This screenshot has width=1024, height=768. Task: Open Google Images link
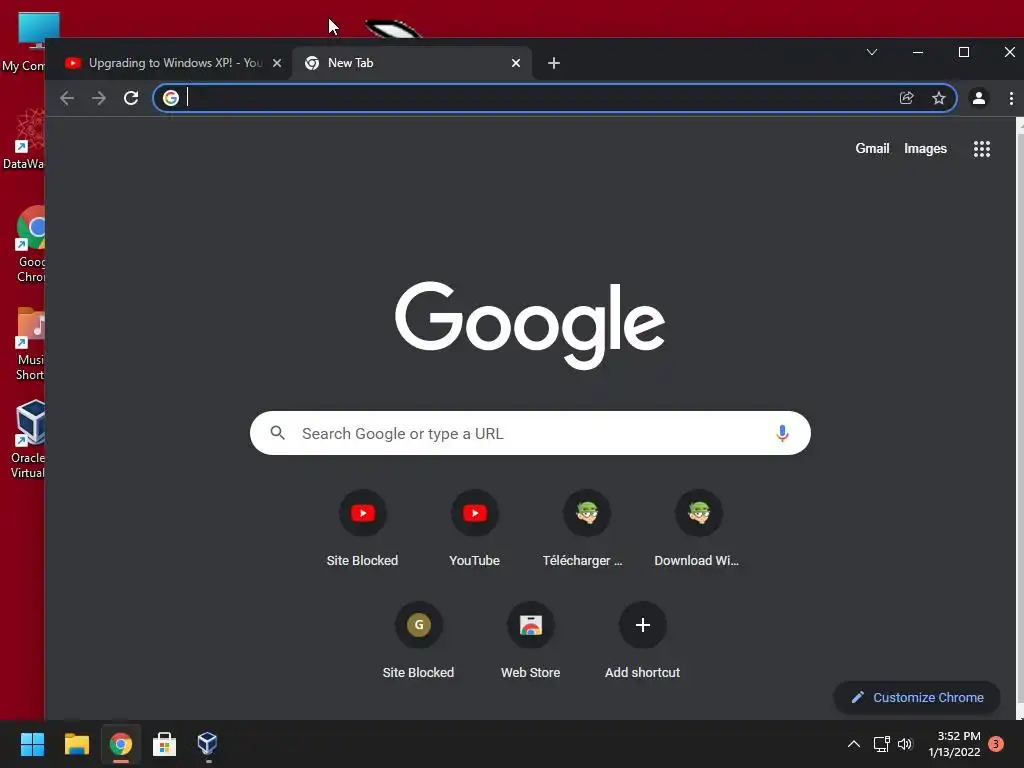click(x=925, y=149)
